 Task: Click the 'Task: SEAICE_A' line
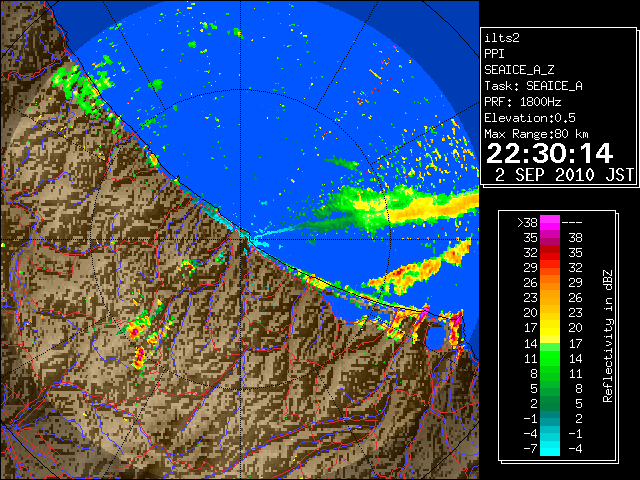click(x=533, y=86)
